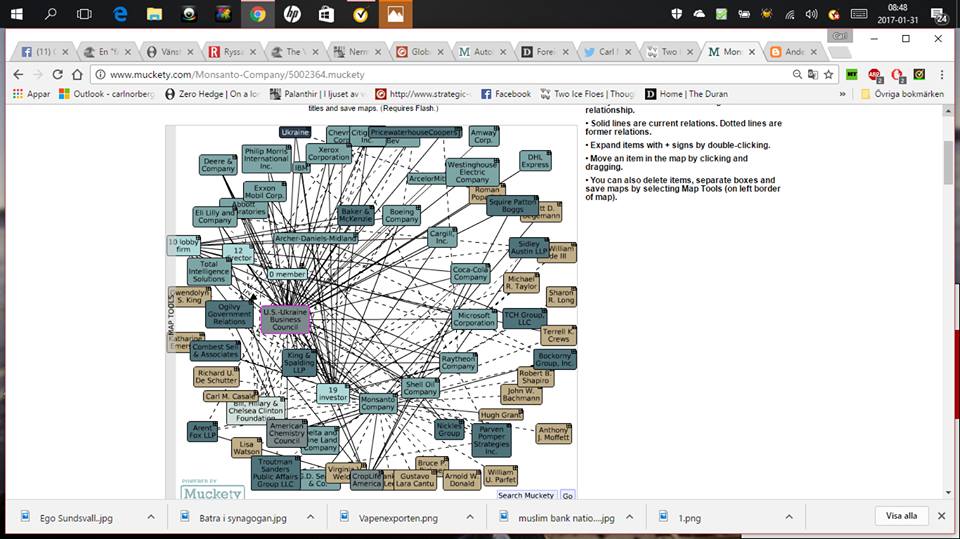The height and width of the screenshot is (539, 960).
Task: Expand the "19 investor" node
Action: pos(333,393)
